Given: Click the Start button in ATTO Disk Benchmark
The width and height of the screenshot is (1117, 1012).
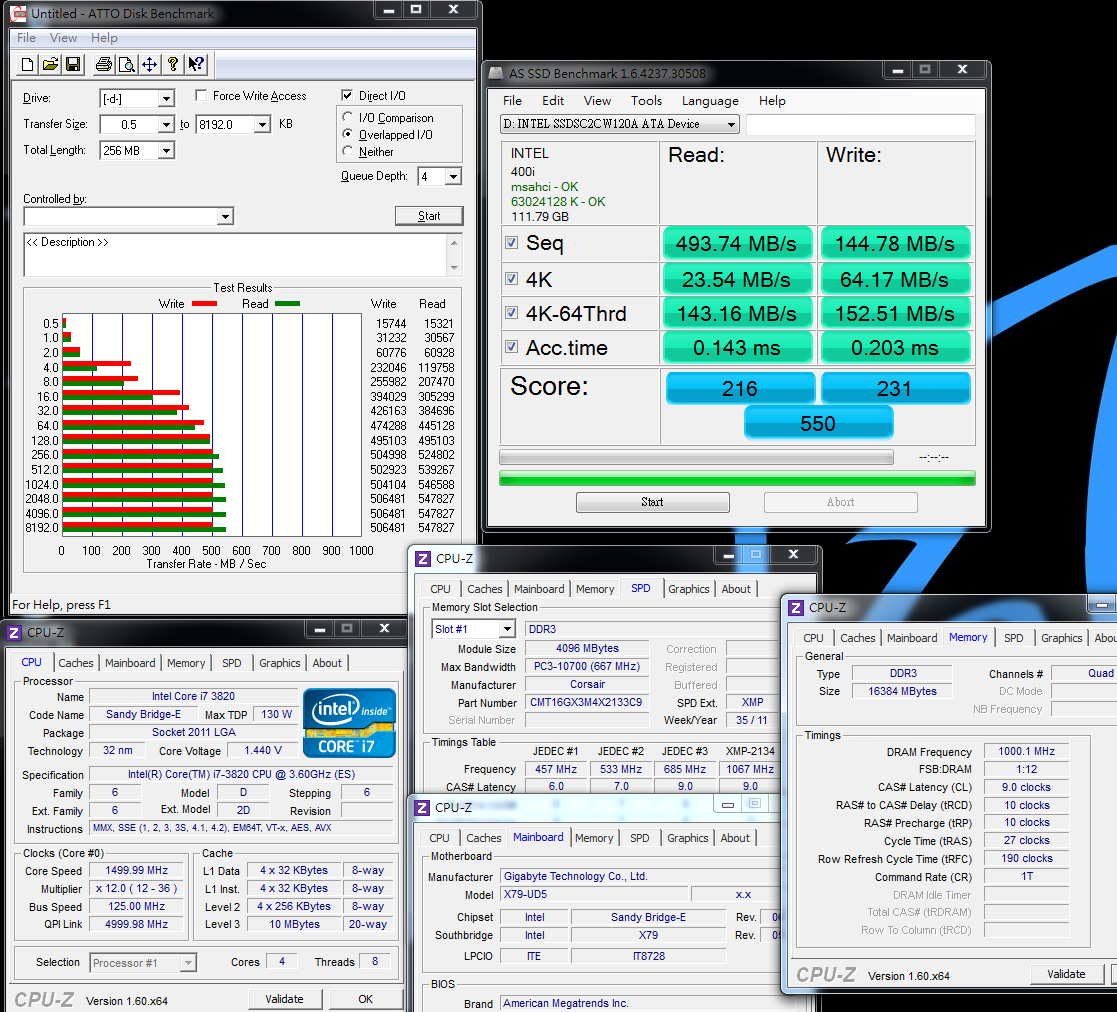Looking at the screenshot, I should pos(429,216).
